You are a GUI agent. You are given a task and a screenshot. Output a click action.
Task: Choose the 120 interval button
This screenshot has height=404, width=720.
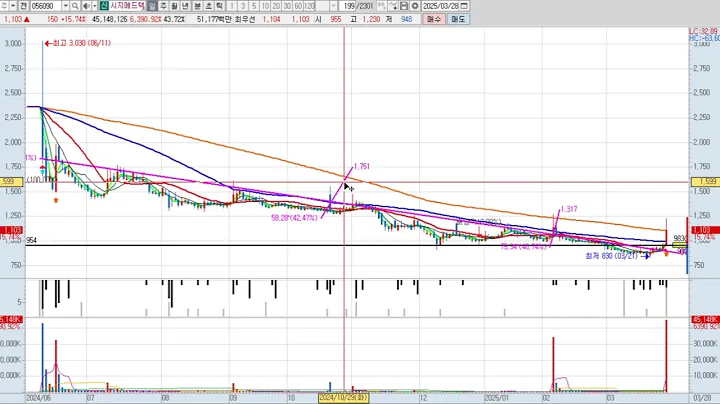[x=309, y=6]
